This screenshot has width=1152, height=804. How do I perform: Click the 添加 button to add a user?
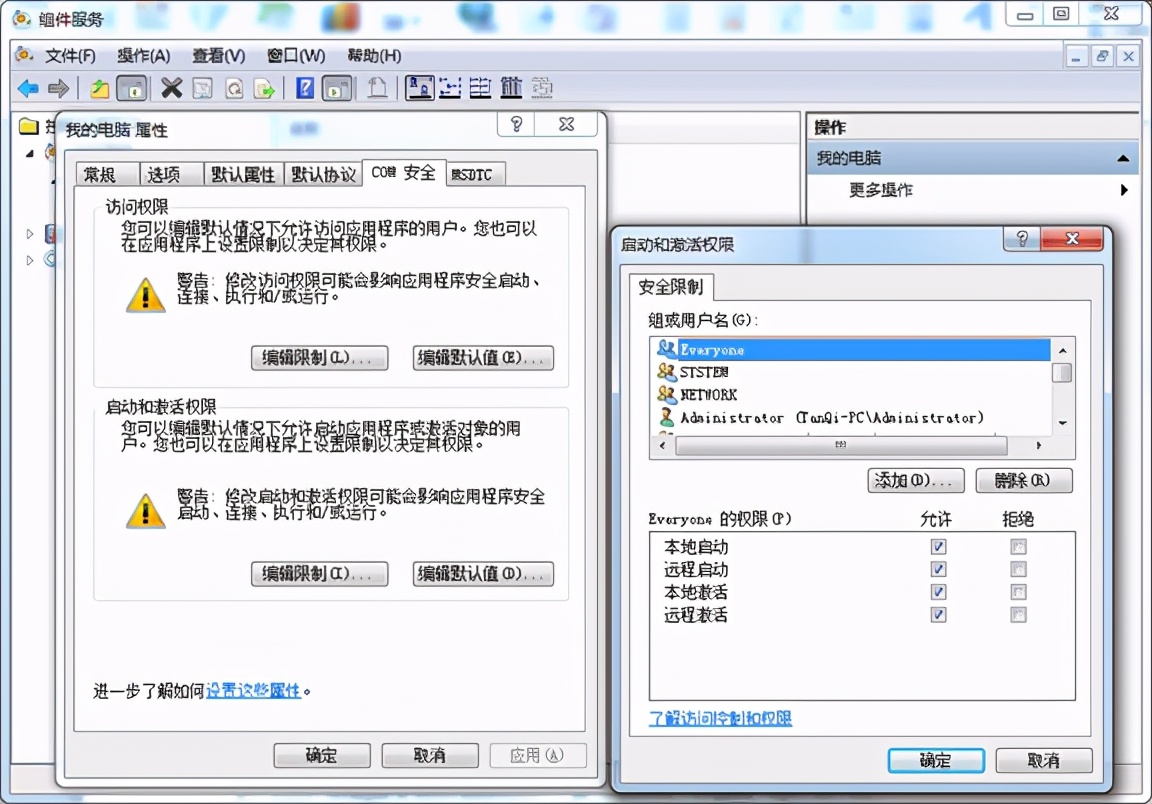click(x=914, y=480)
